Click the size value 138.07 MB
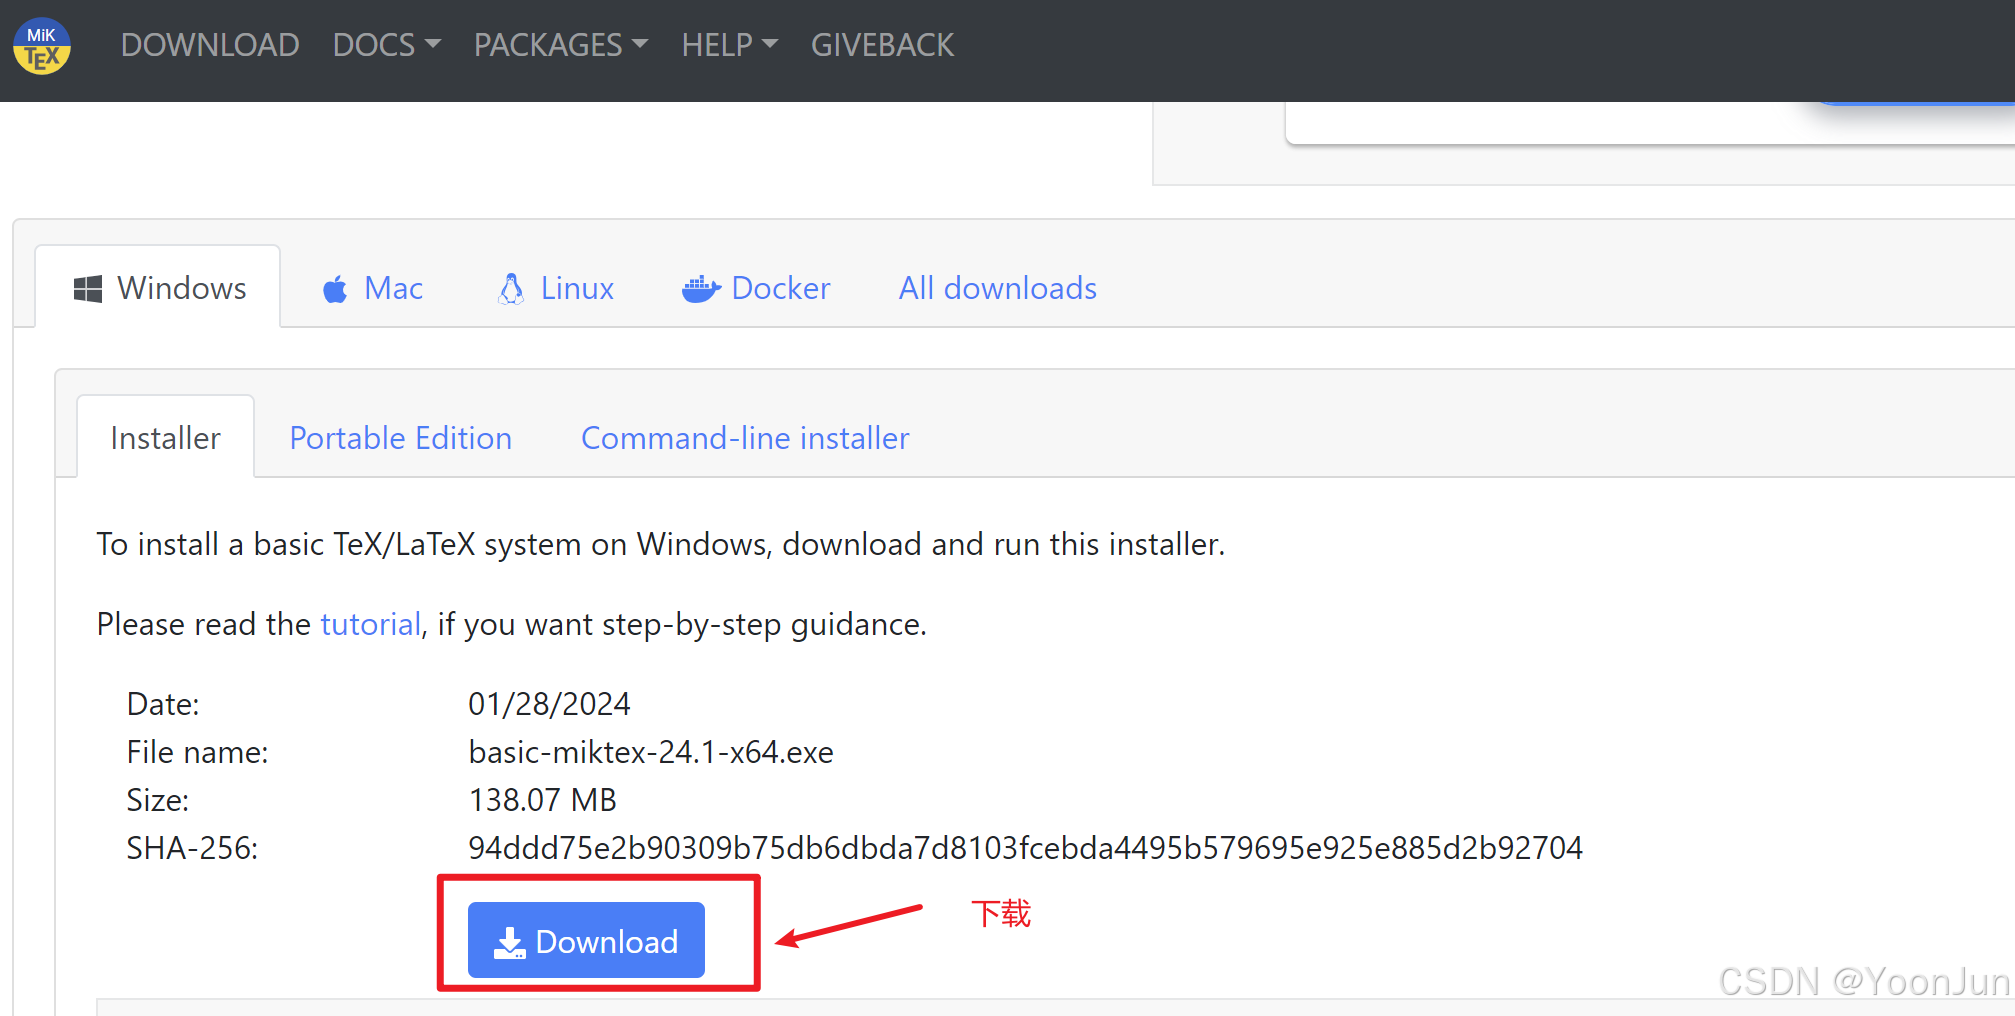The width and height of the screenshot is (2015, 1016). (542, 800)
